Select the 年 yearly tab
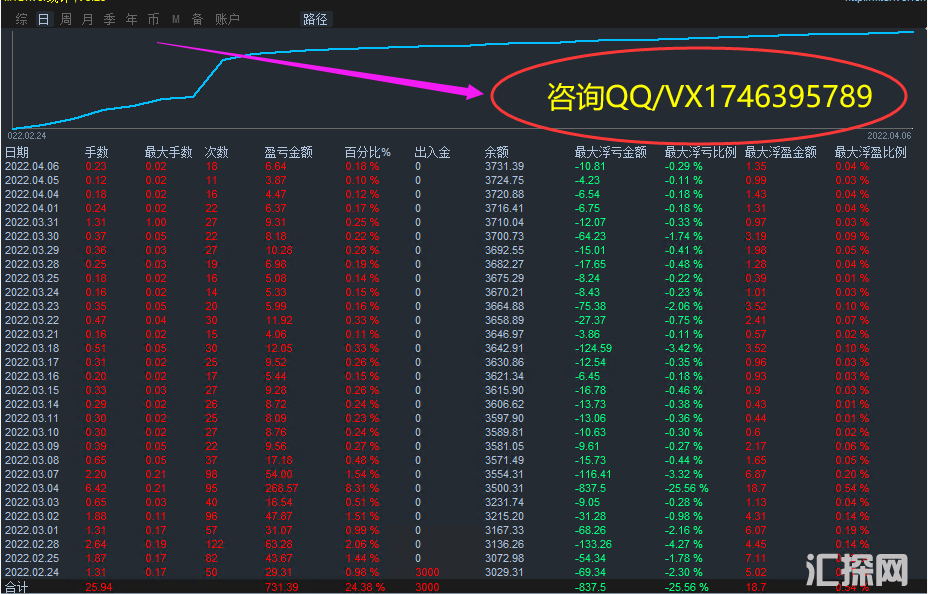 pos(131,20)
